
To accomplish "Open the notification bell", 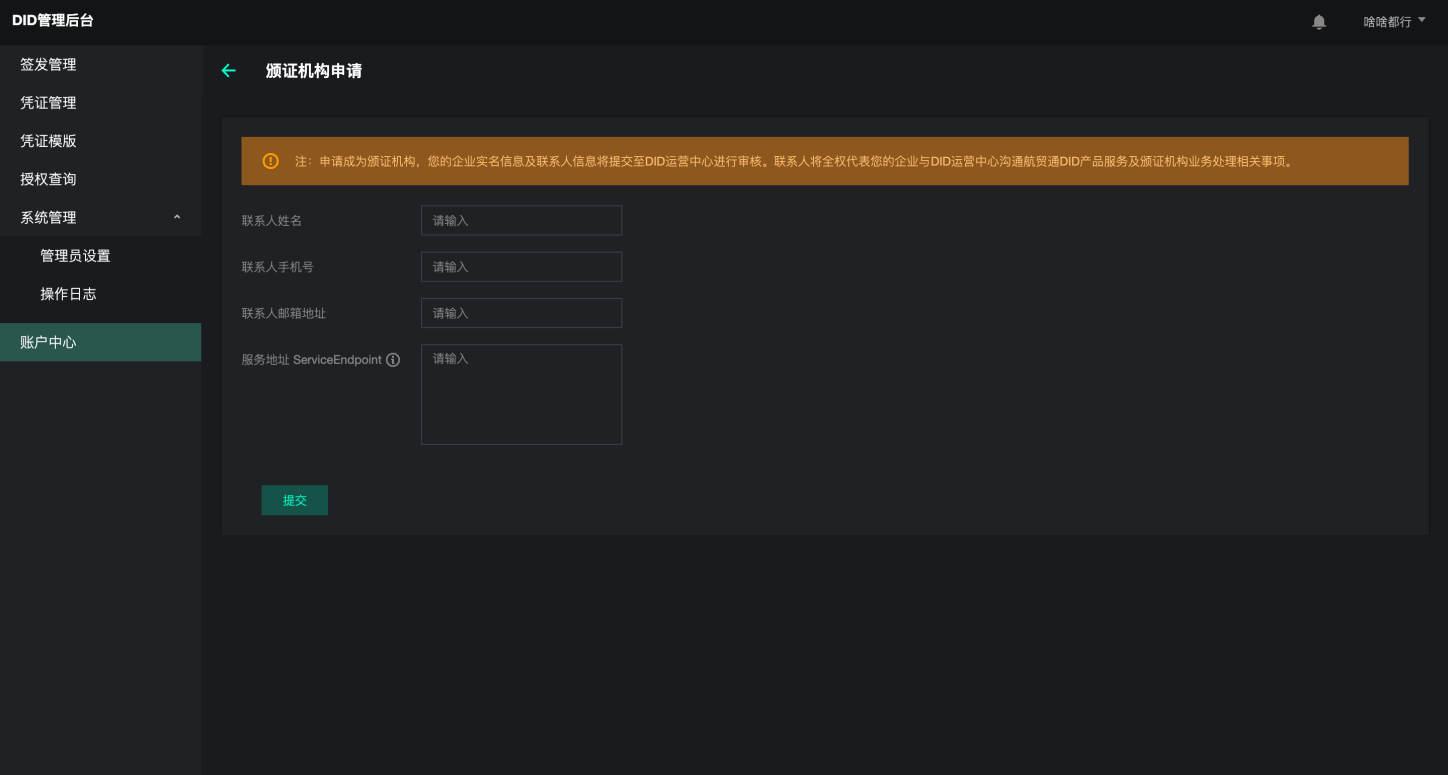I will [x=1319, y=22].
